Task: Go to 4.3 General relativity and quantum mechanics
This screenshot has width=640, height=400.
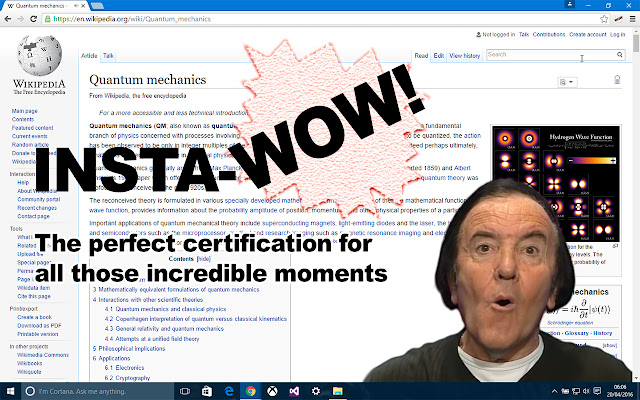Action: (164, 329)
